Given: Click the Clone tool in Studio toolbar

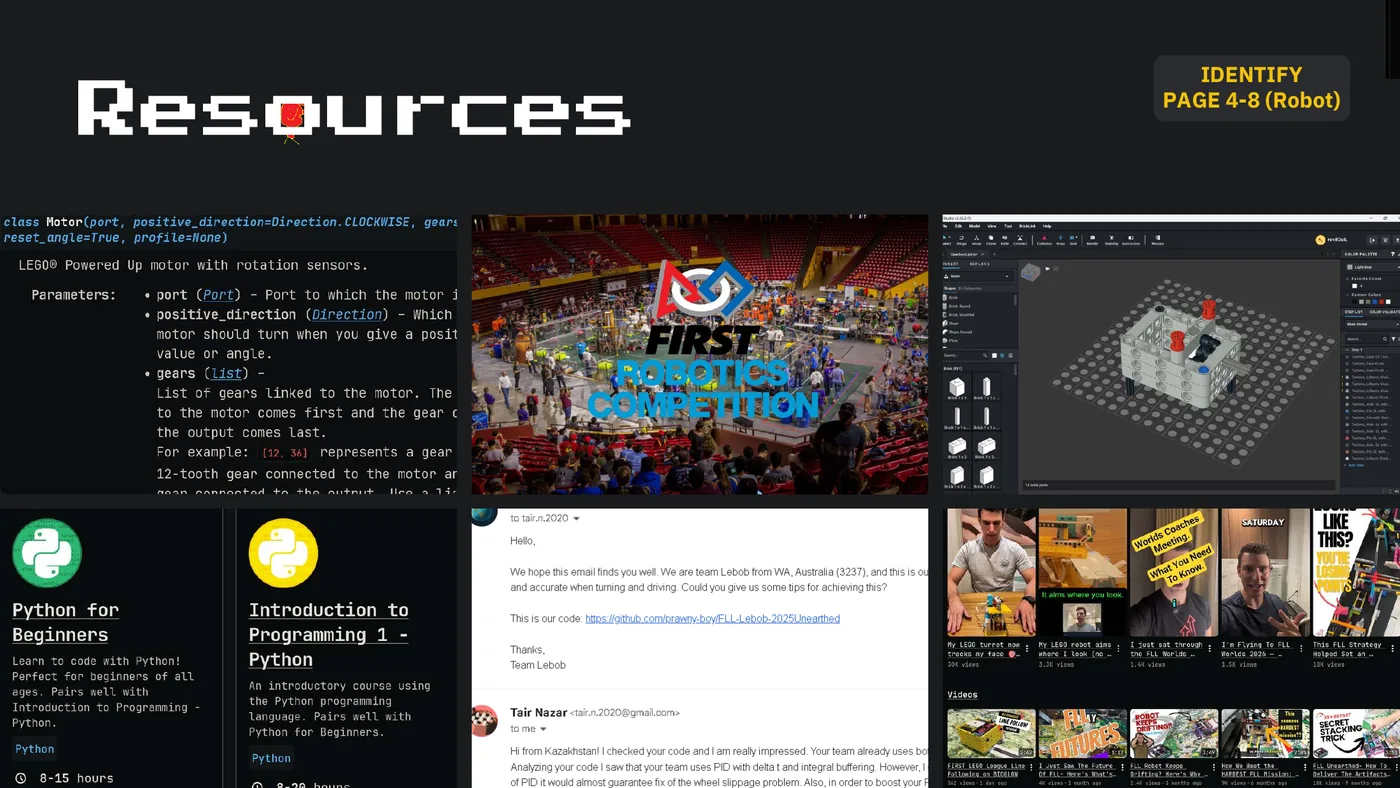Looking at the screenshot, I should (991, 240).
